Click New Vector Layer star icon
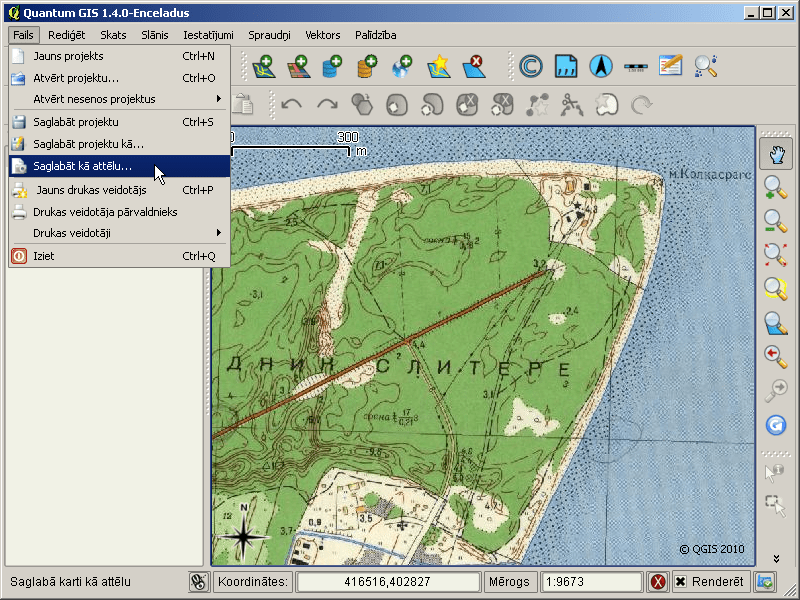 coord(439,66)
